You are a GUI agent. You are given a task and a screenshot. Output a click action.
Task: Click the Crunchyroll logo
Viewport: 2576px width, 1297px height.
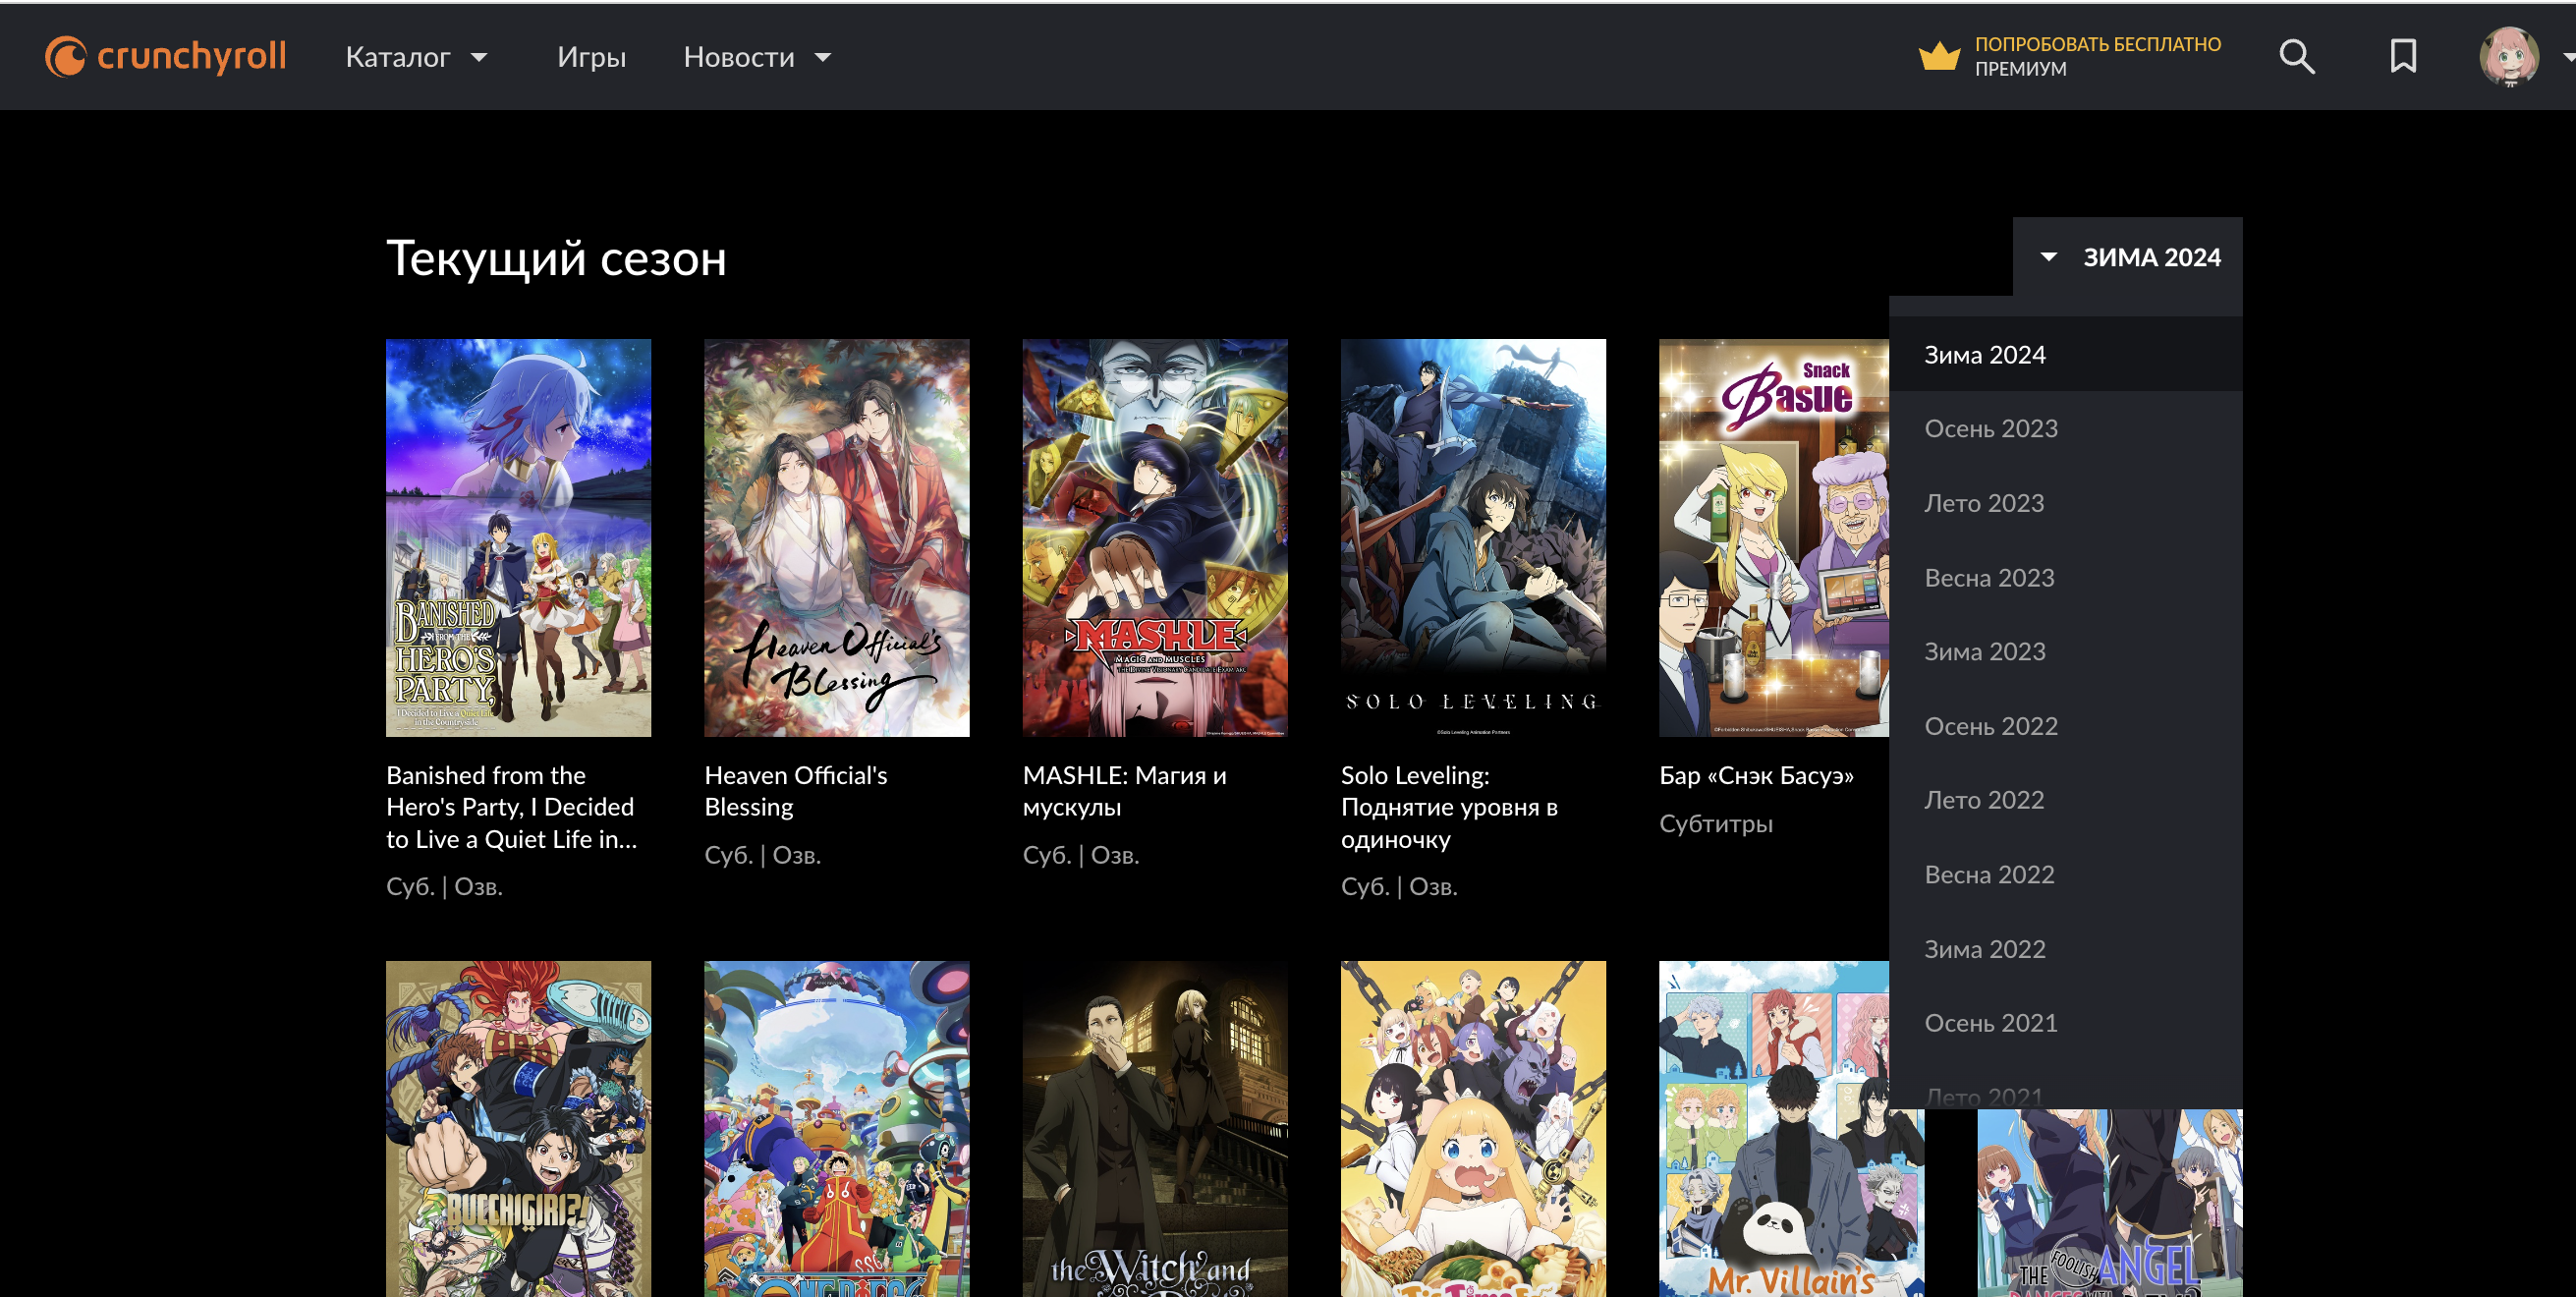[x=166, y=57]
